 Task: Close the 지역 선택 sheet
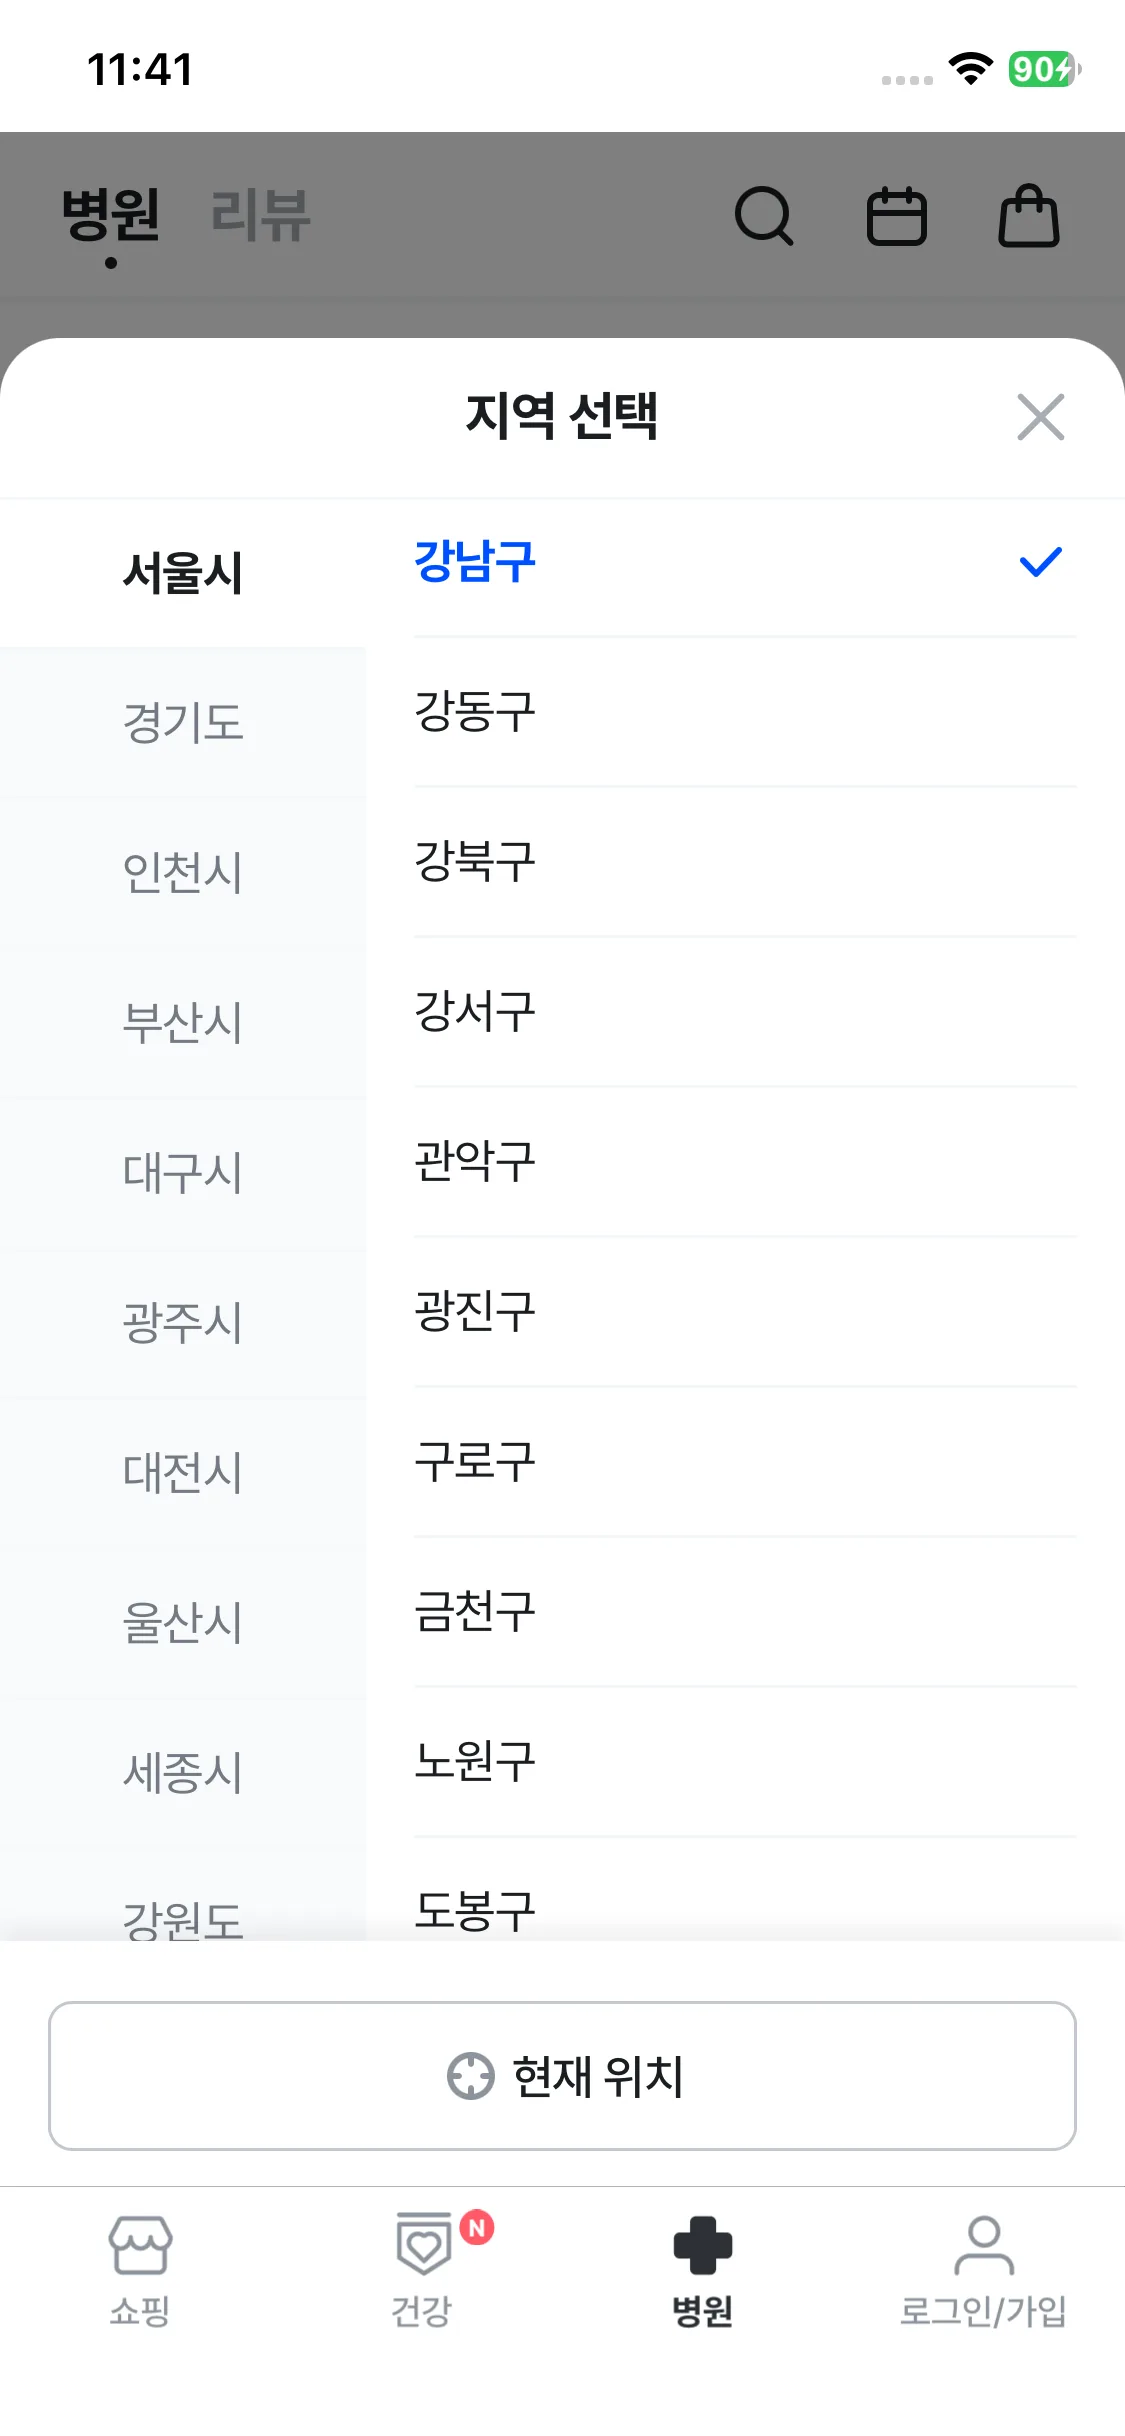pos(1040,417)
